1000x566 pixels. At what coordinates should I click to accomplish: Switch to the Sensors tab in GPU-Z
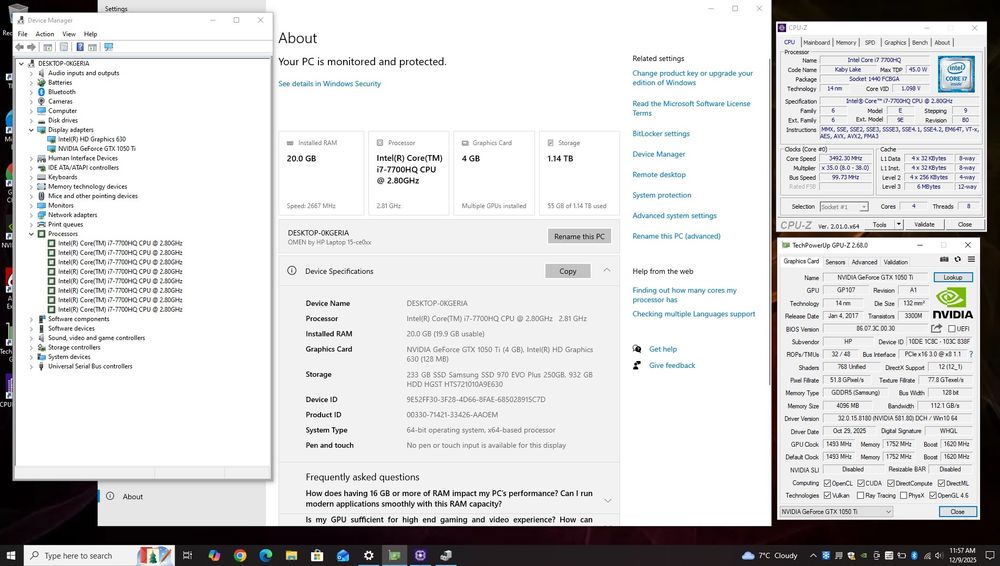(x=835, y=262)
